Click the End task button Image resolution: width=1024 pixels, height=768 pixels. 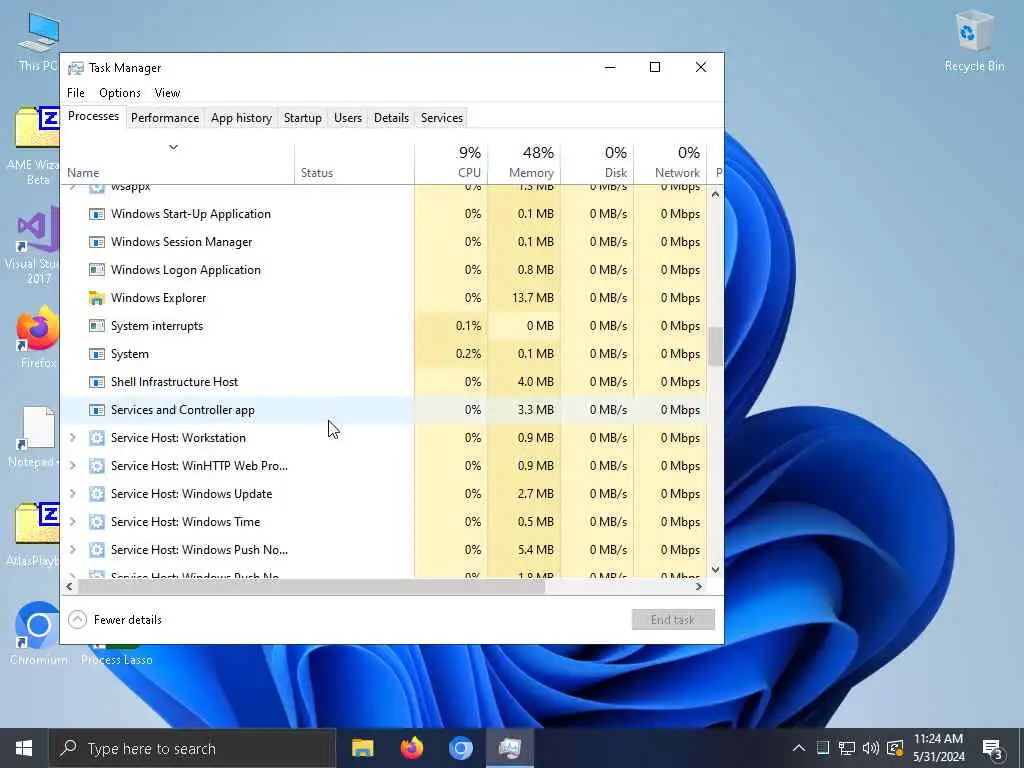(x=673, y=620)
